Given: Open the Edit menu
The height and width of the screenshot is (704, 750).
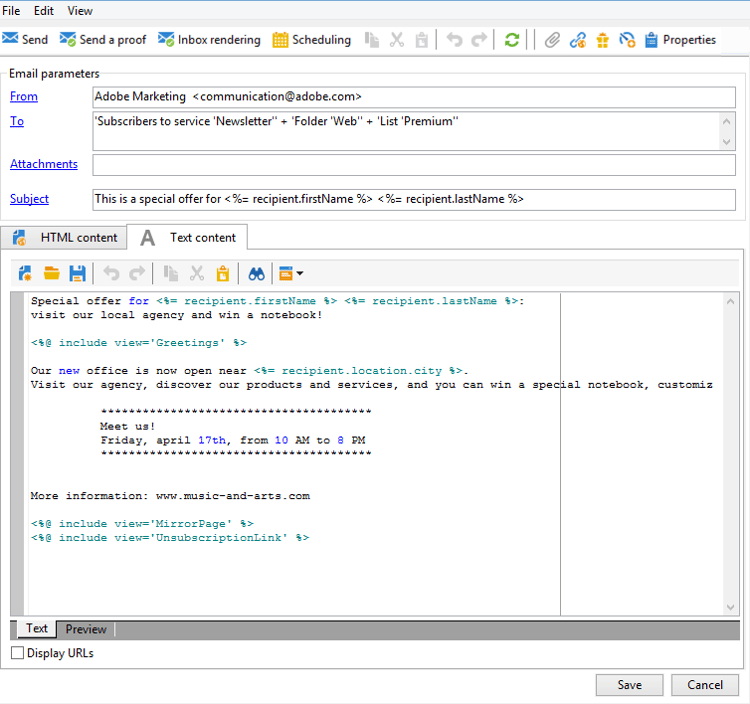Looking at the screenshot, I should pyautogui.click(x=44, y=11).
